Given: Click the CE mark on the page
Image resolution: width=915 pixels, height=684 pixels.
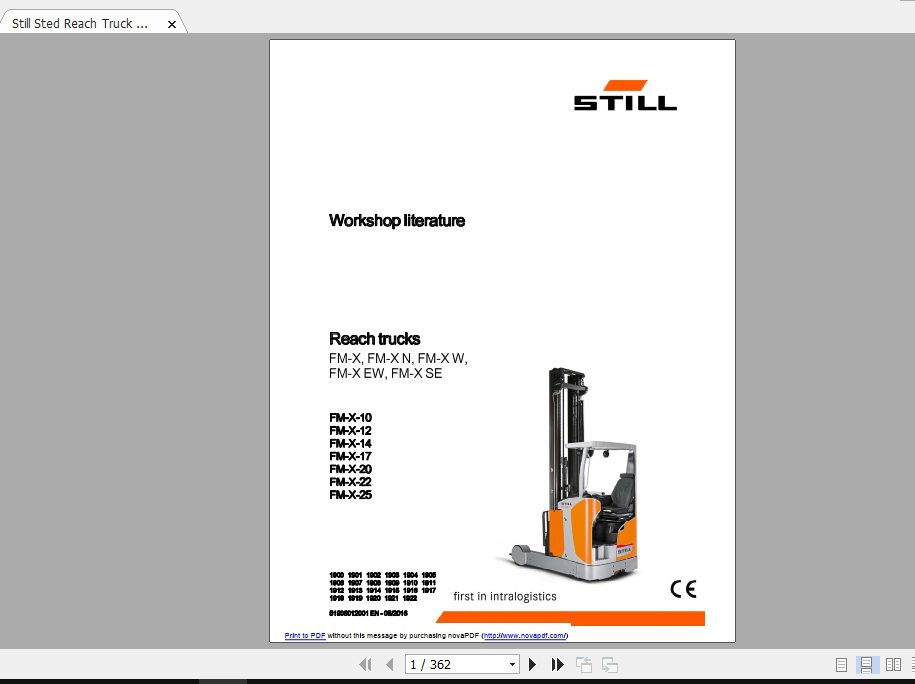Looking at the screenshot, I should (683, 588).
